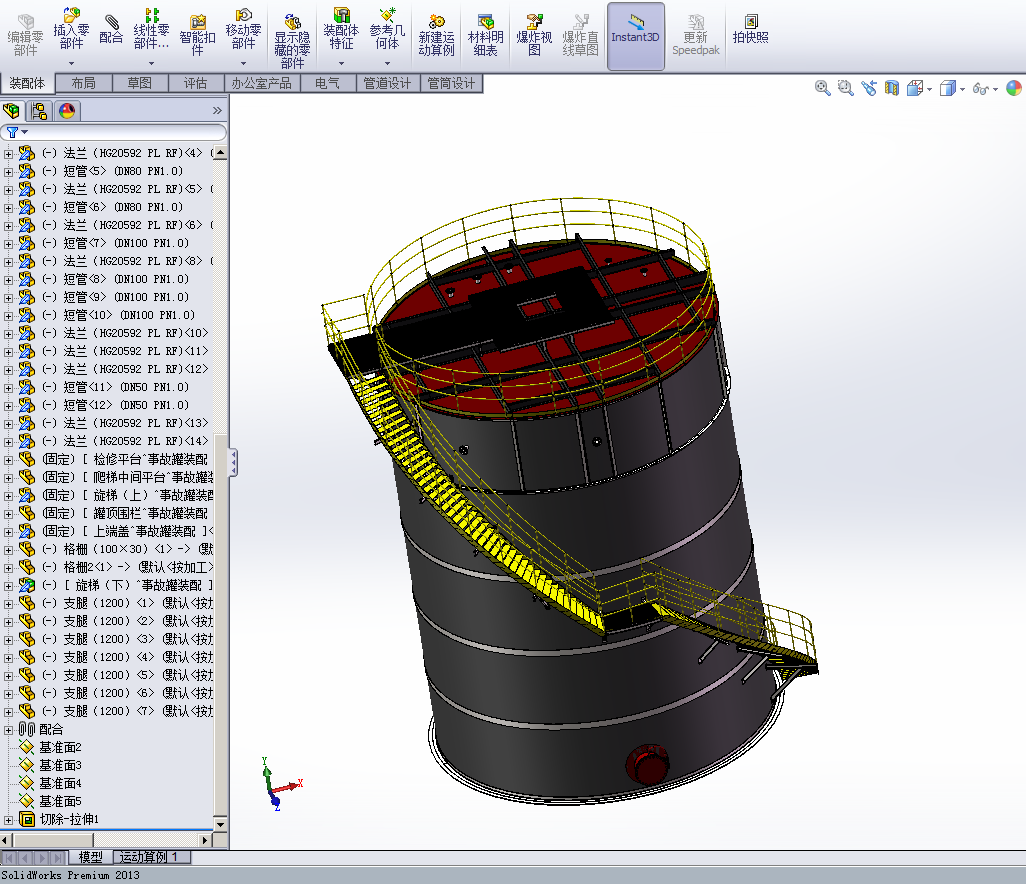The image size is (1026, 884).
Task: Click the Zoom to Fit magnifier icon
Action: coord(822,88)
